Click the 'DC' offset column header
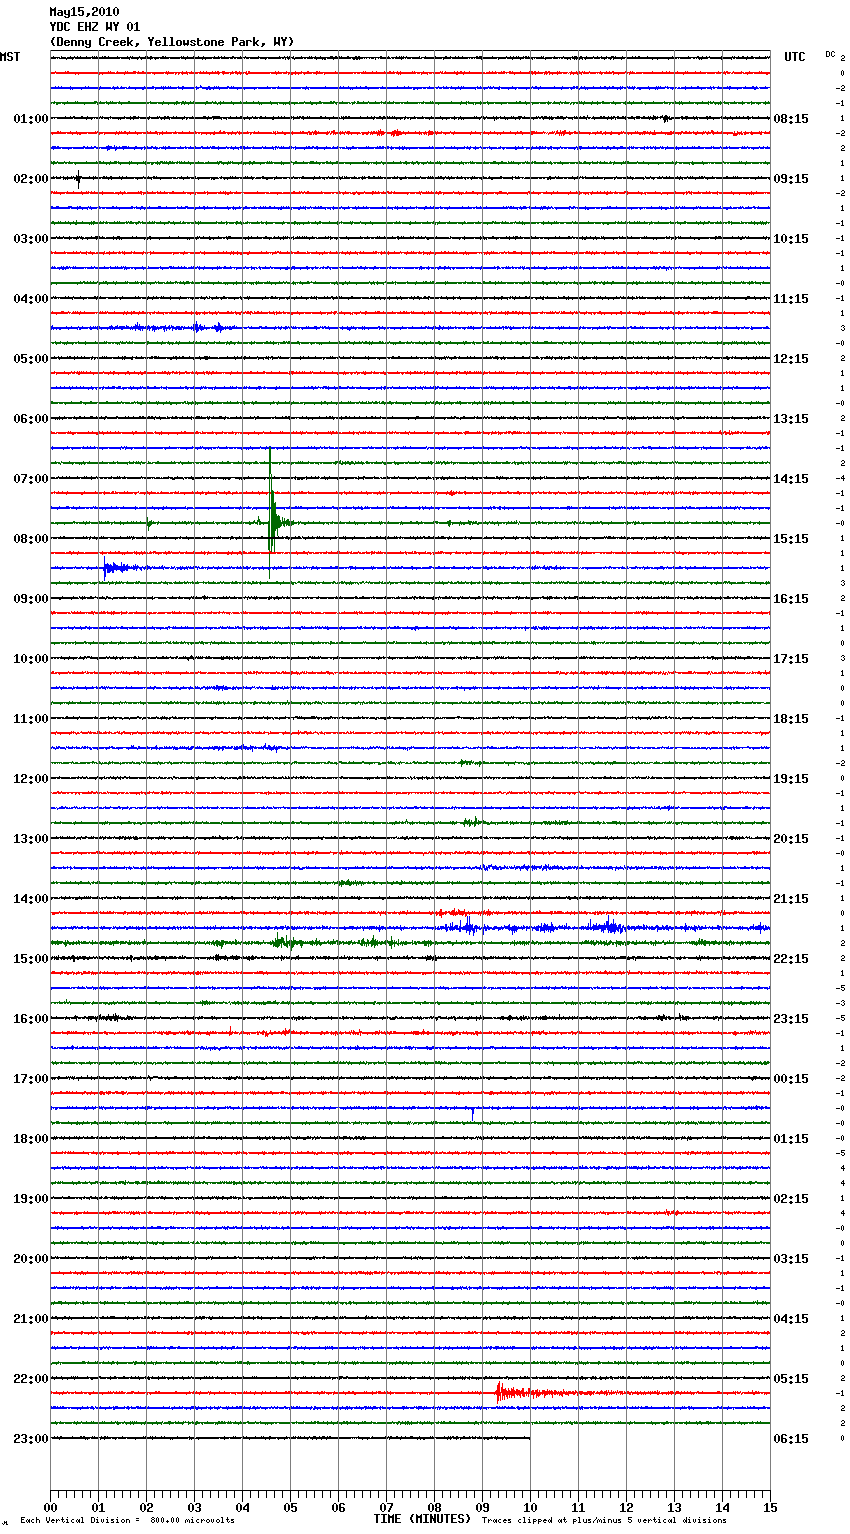Viewport: 850px width, 1534px height. tap(830, 54)
